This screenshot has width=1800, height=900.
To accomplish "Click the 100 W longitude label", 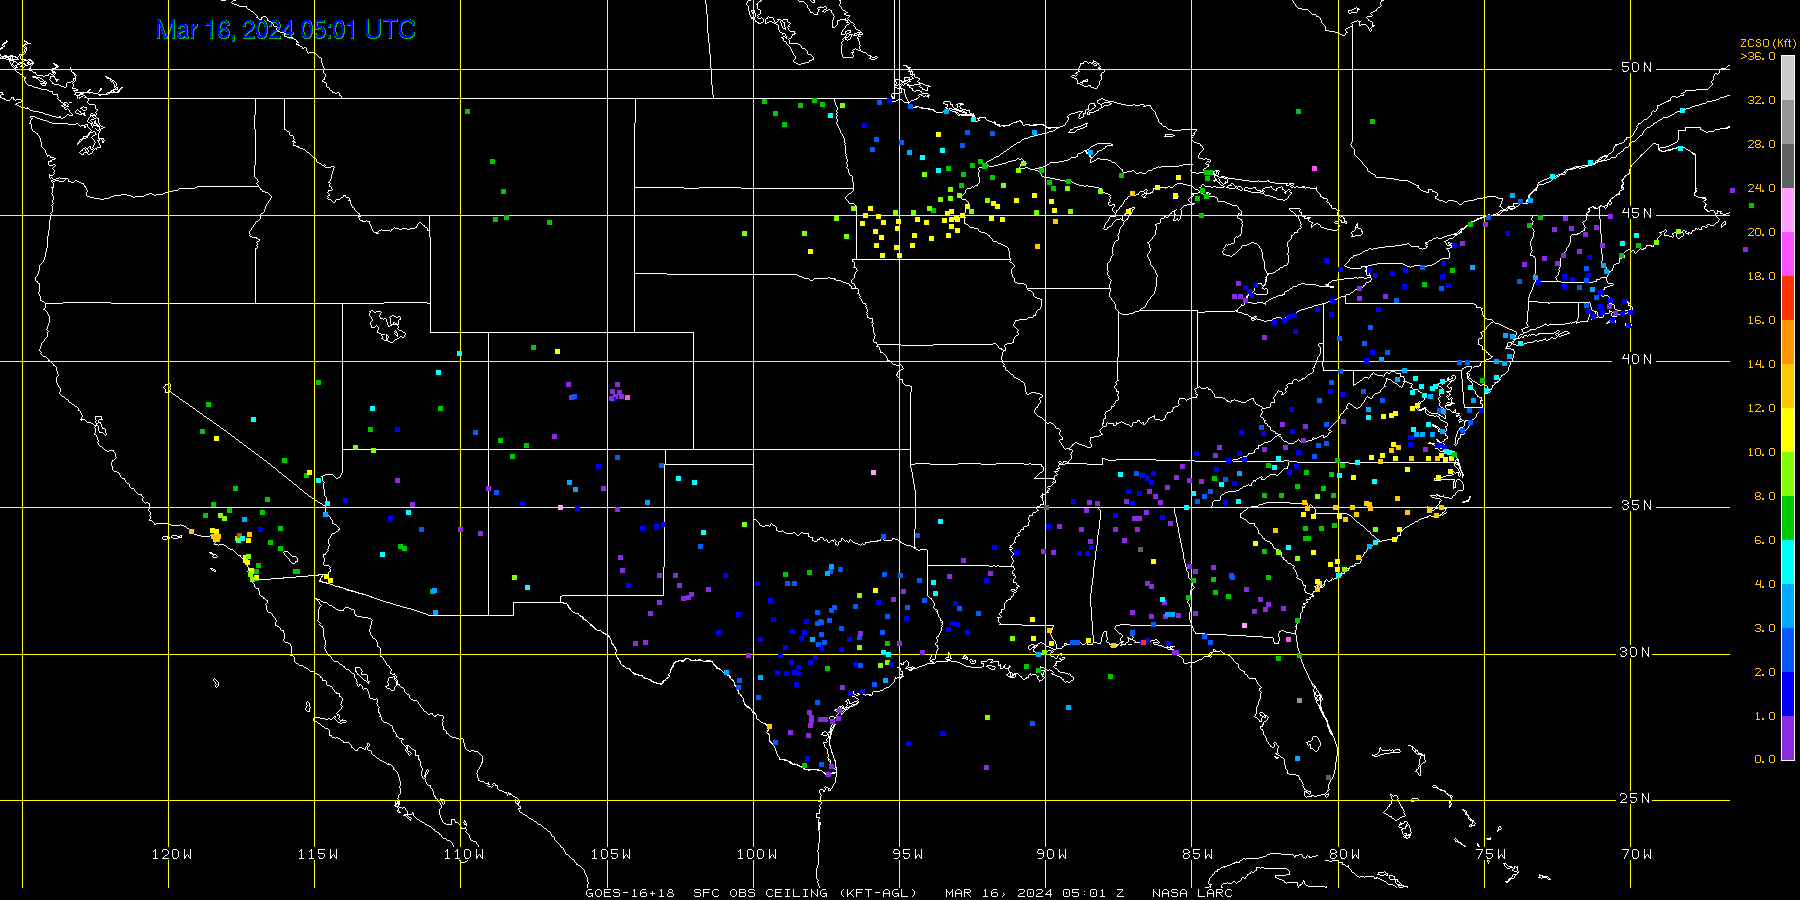I will point(757,854).
